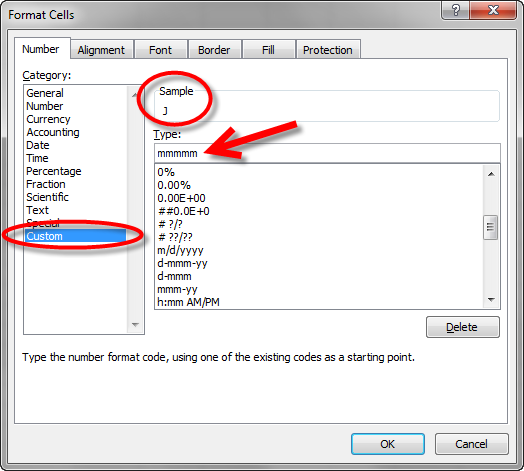524x471 pixels.
Task: Click format list scroll up arrow
Action: point(491,174)
